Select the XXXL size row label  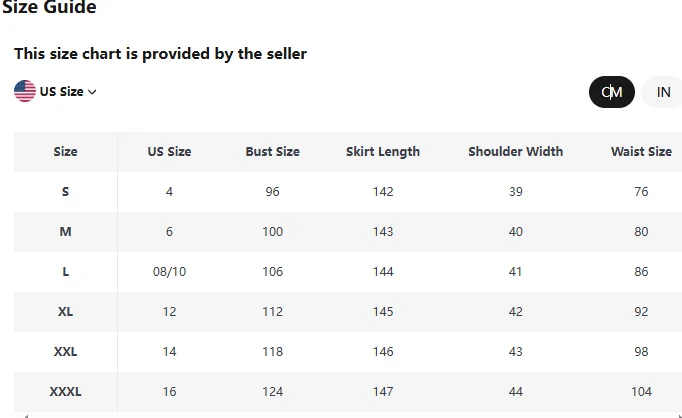[65, 391]
